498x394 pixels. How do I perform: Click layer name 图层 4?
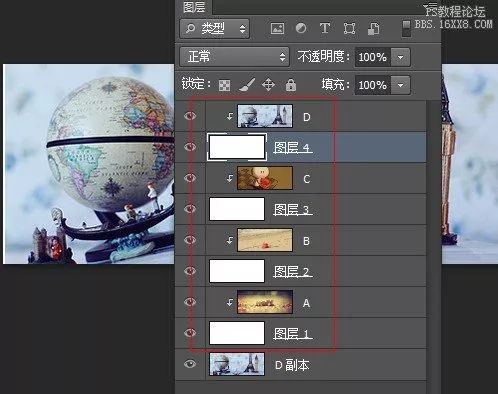click(x=292, y=147)
